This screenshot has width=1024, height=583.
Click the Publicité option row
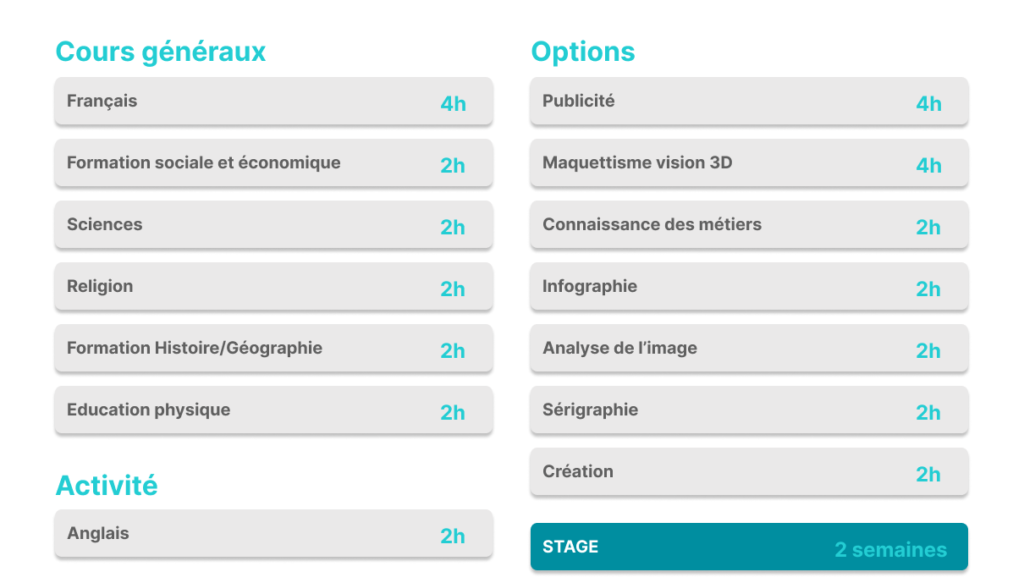[749, 101]
